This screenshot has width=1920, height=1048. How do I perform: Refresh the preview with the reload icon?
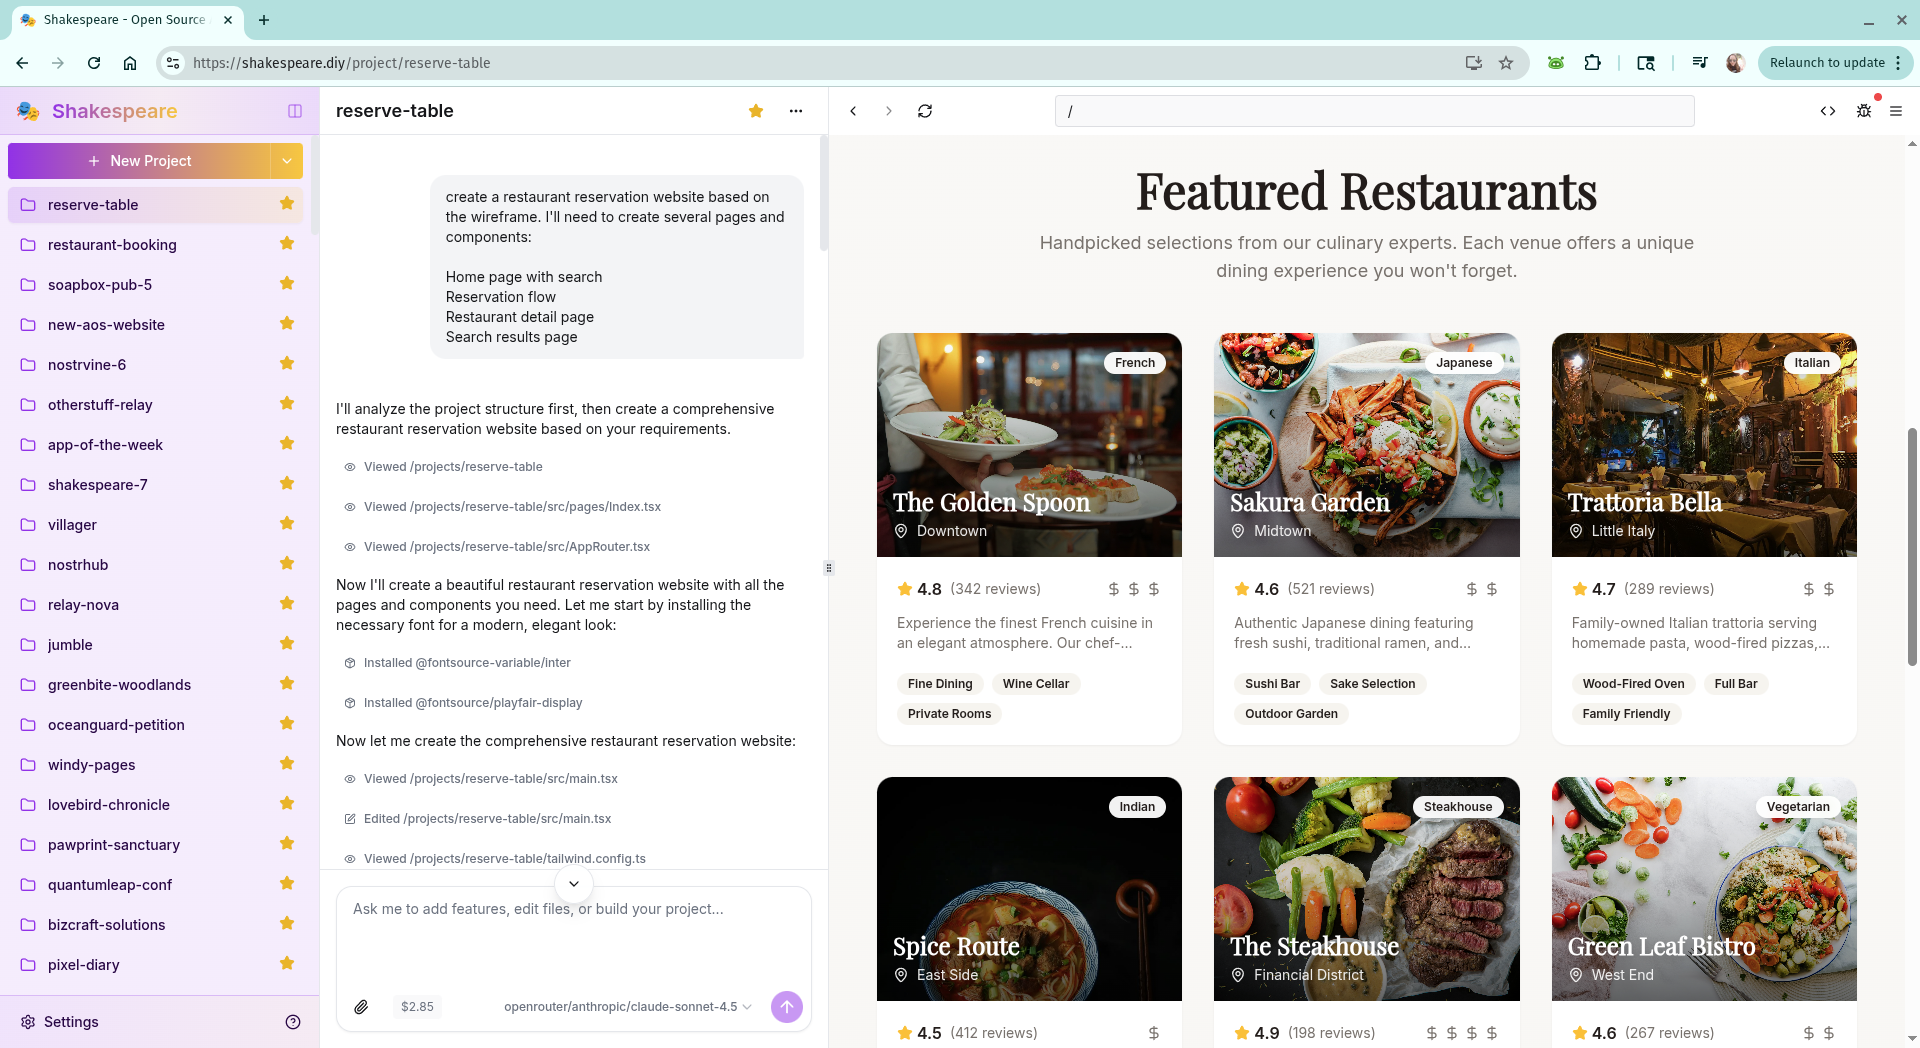(x=925, y=111)
